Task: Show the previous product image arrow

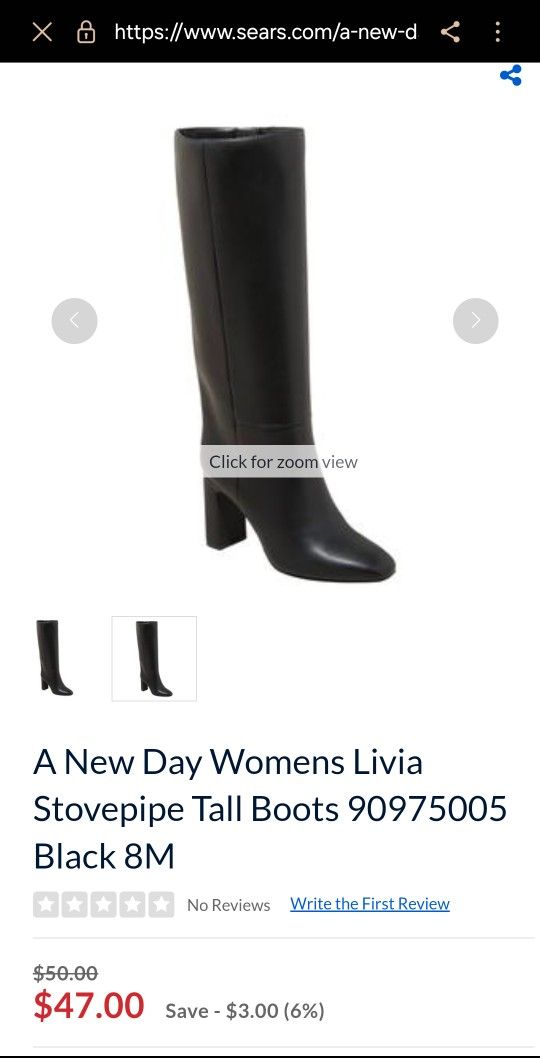Action: coord(74,321)
